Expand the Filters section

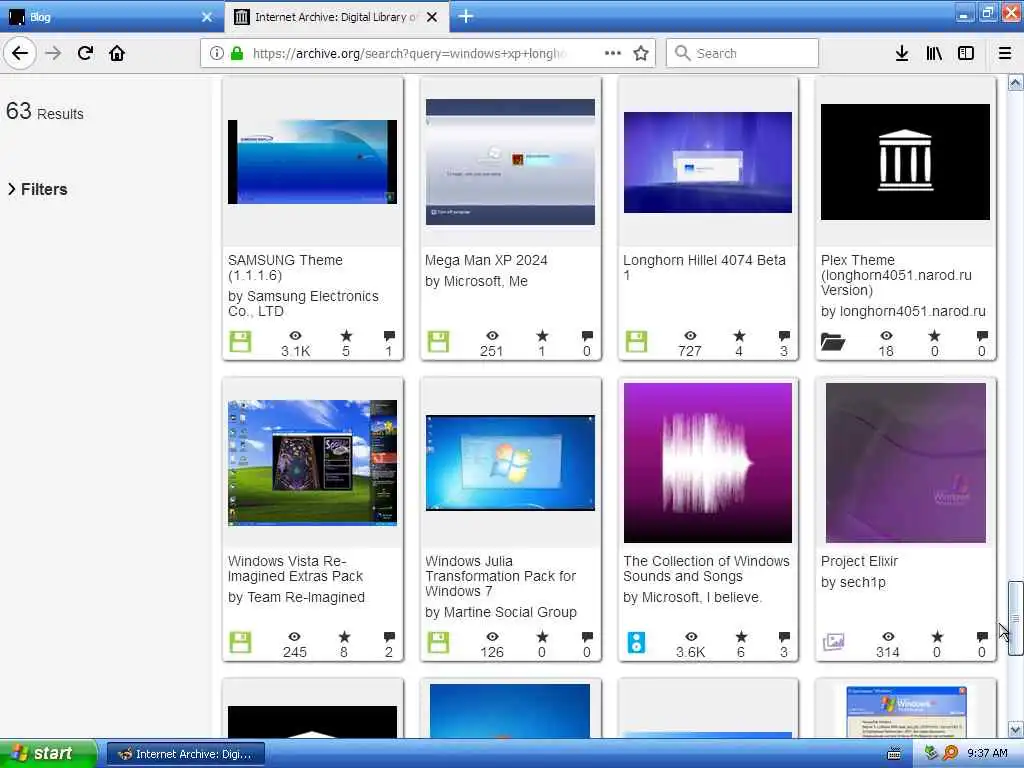pos(38,189)
